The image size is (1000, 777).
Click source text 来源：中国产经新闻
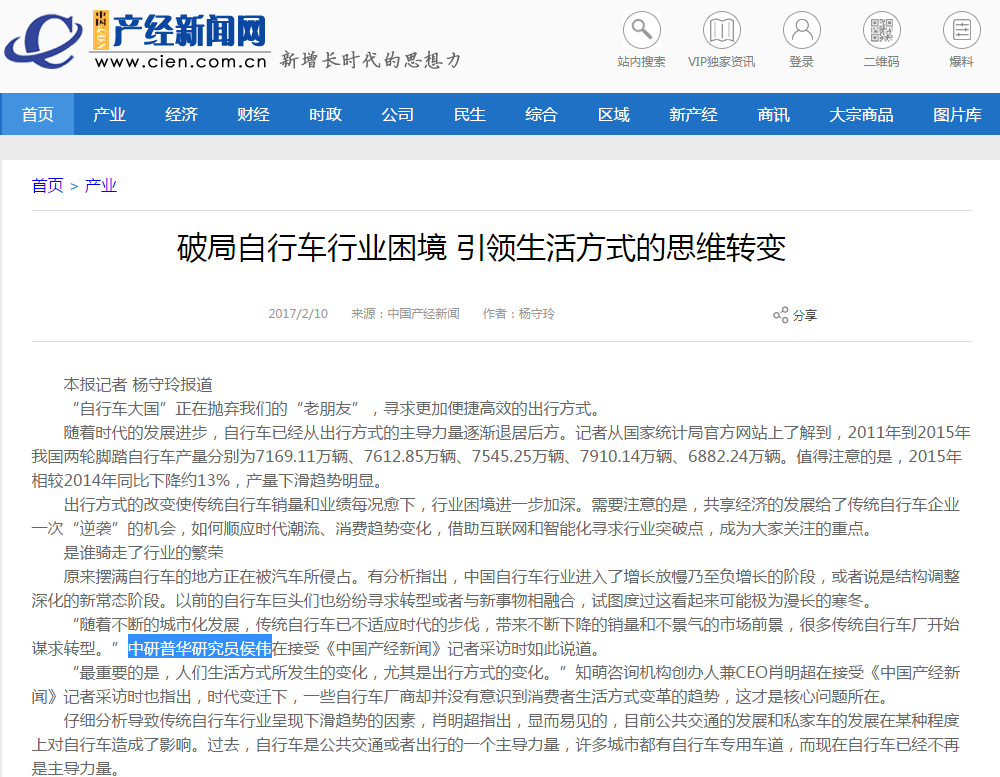[x=405, y=314]
